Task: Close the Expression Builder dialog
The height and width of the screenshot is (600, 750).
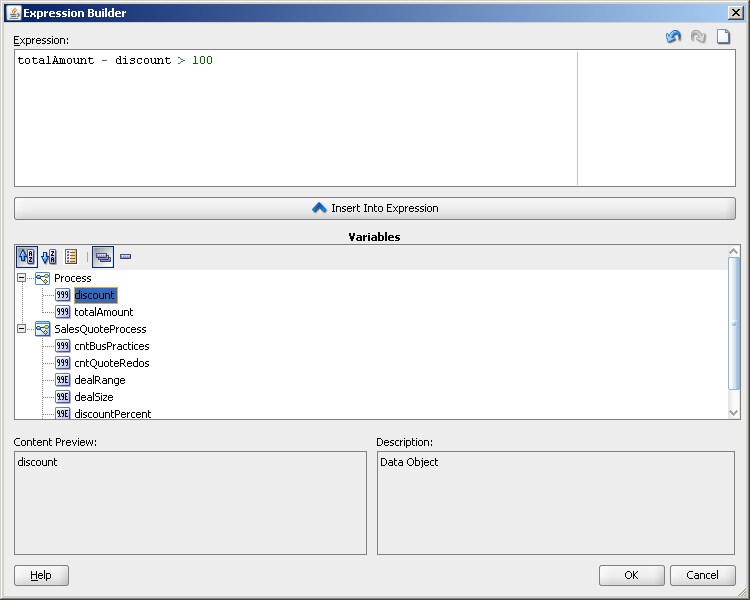Action: [735, 13]
